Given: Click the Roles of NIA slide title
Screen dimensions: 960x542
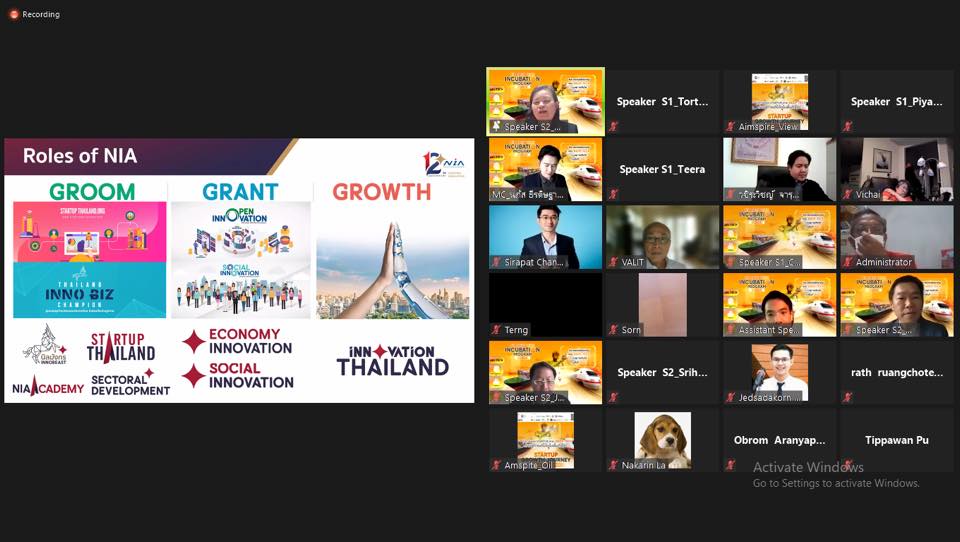Looking at the screenshot, I should (x=80, y=156).
